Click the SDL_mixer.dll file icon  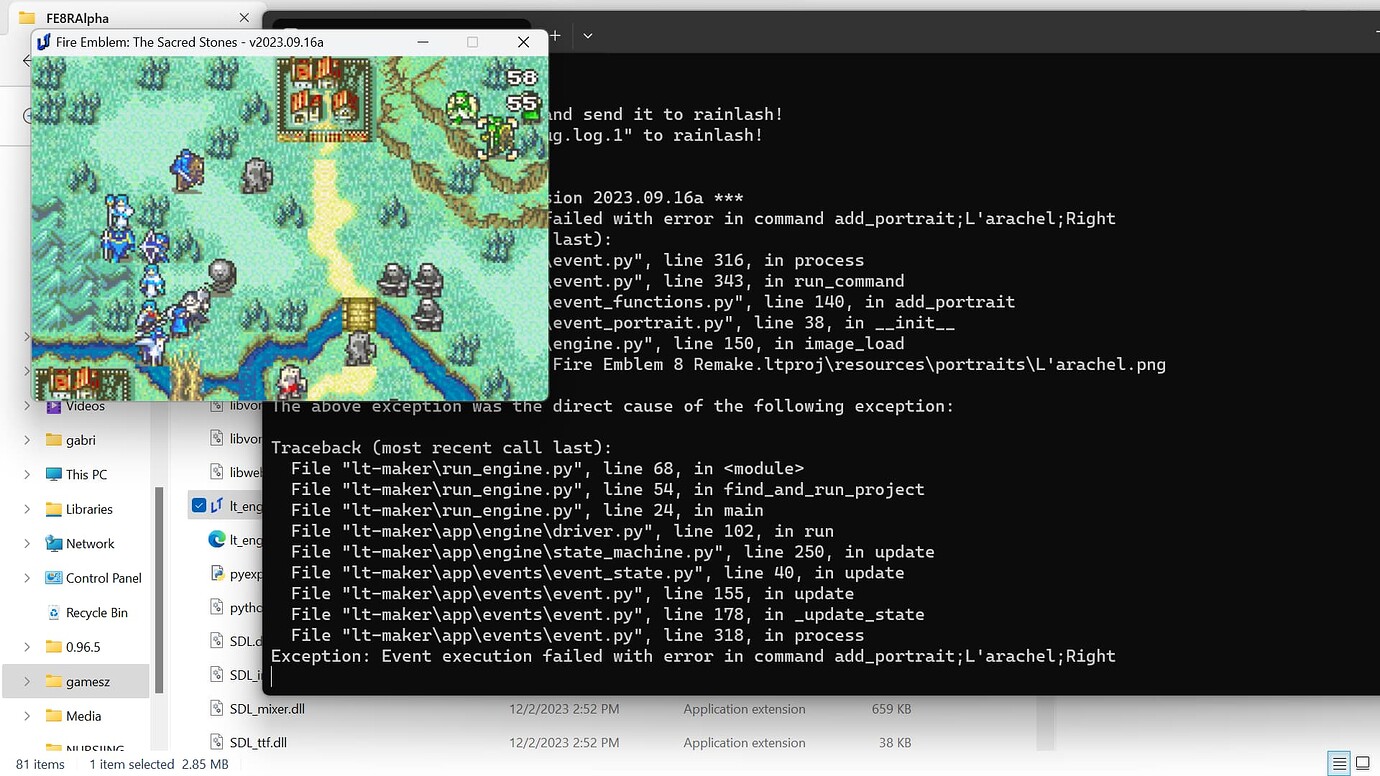pyautogui.click(x=218, y=709)
